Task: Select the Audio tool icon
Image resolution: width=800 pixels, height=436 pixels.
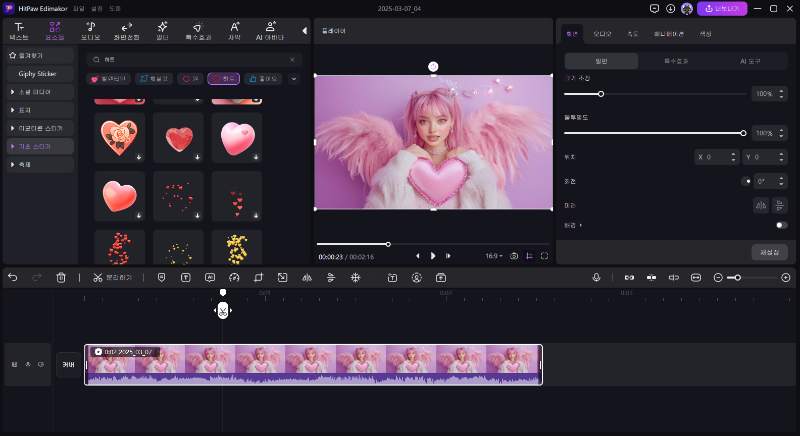Action: [x=91, y=30]
